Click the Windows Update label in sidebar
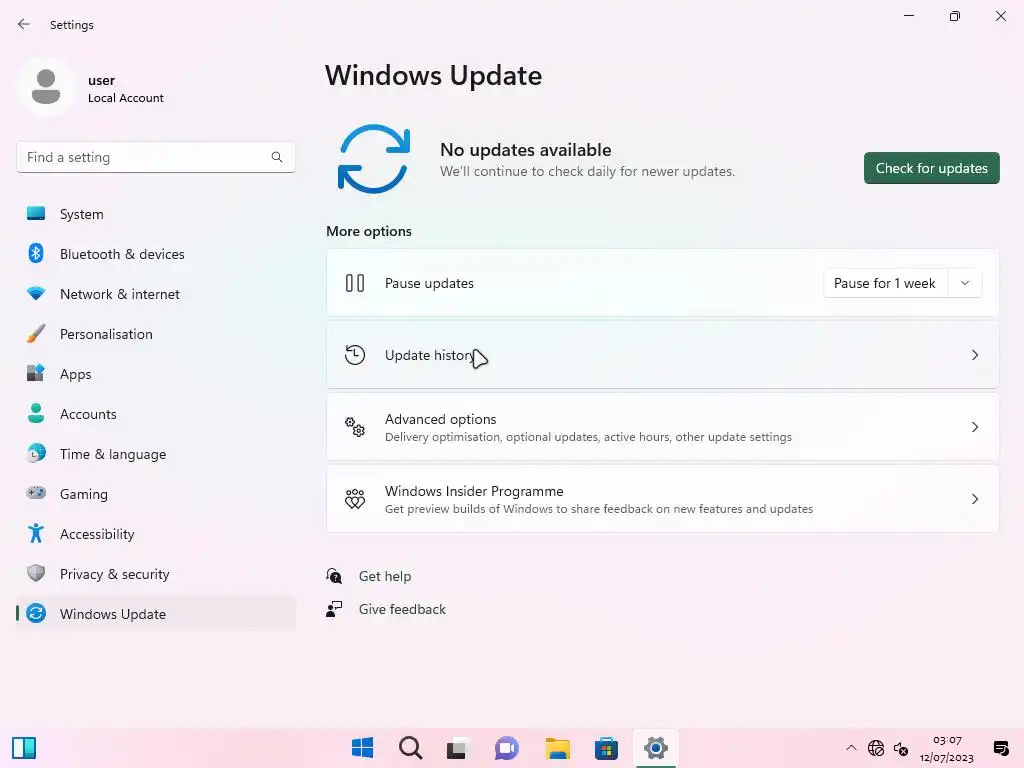Viewport: 1024px width, 768px height. [113, 614]
